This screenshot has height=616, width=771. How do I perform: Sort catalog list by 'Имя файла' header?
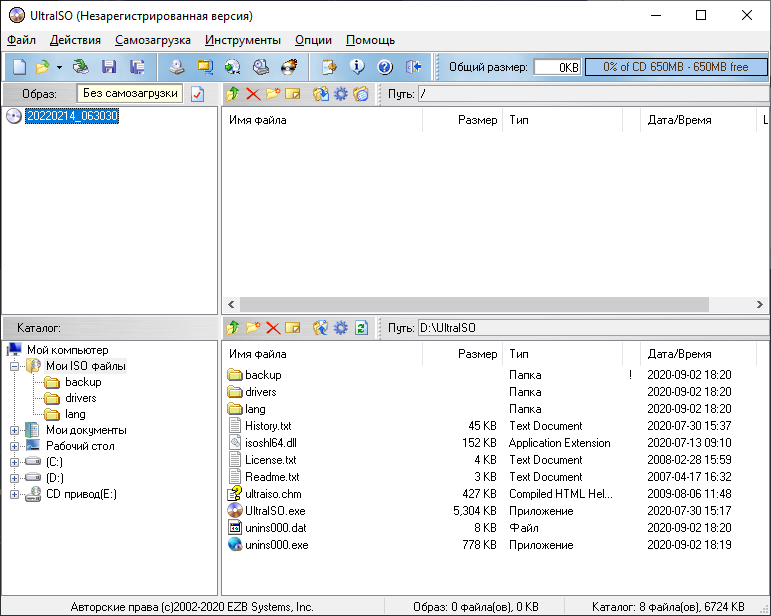tap(323, 354)
